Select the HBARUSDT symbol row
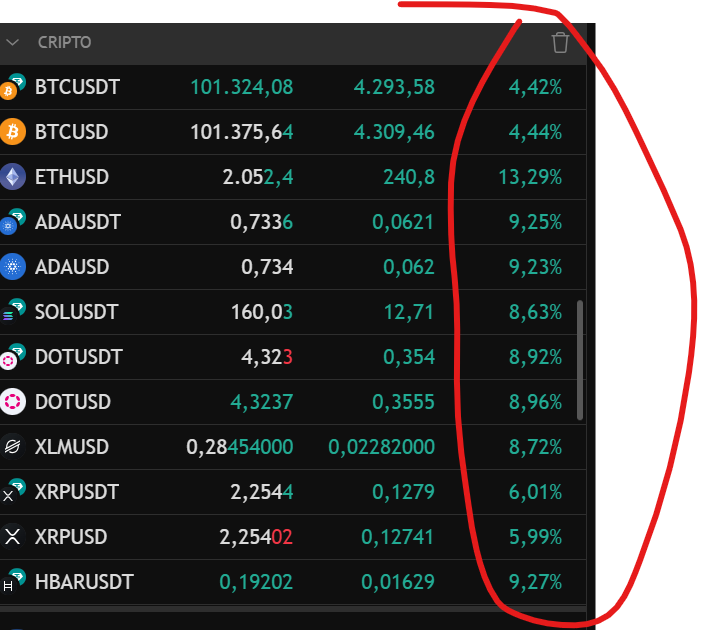This screenshot has height=630, width=703. pos(84,582)
